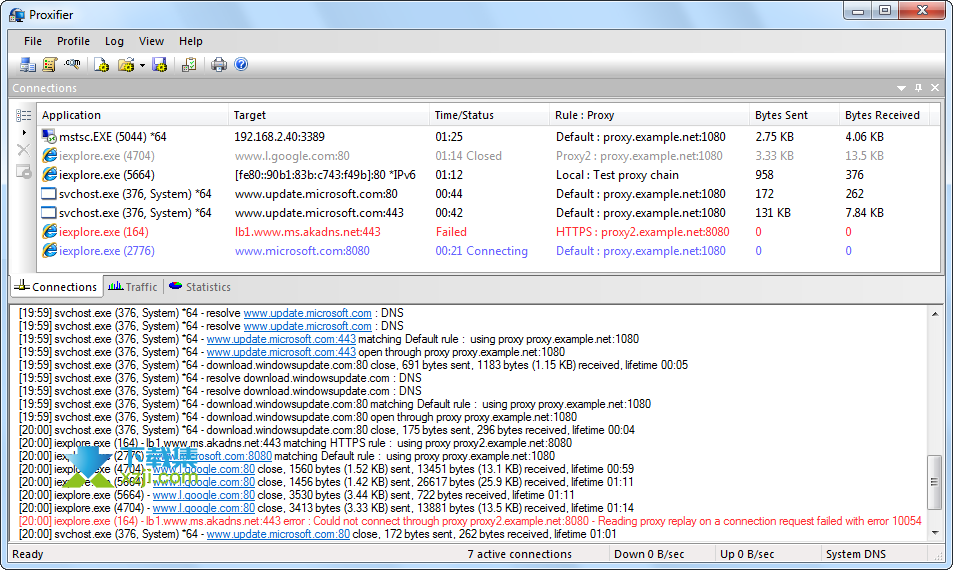
Task: Switch to the Statistics tab
Action: coord(200,287)
